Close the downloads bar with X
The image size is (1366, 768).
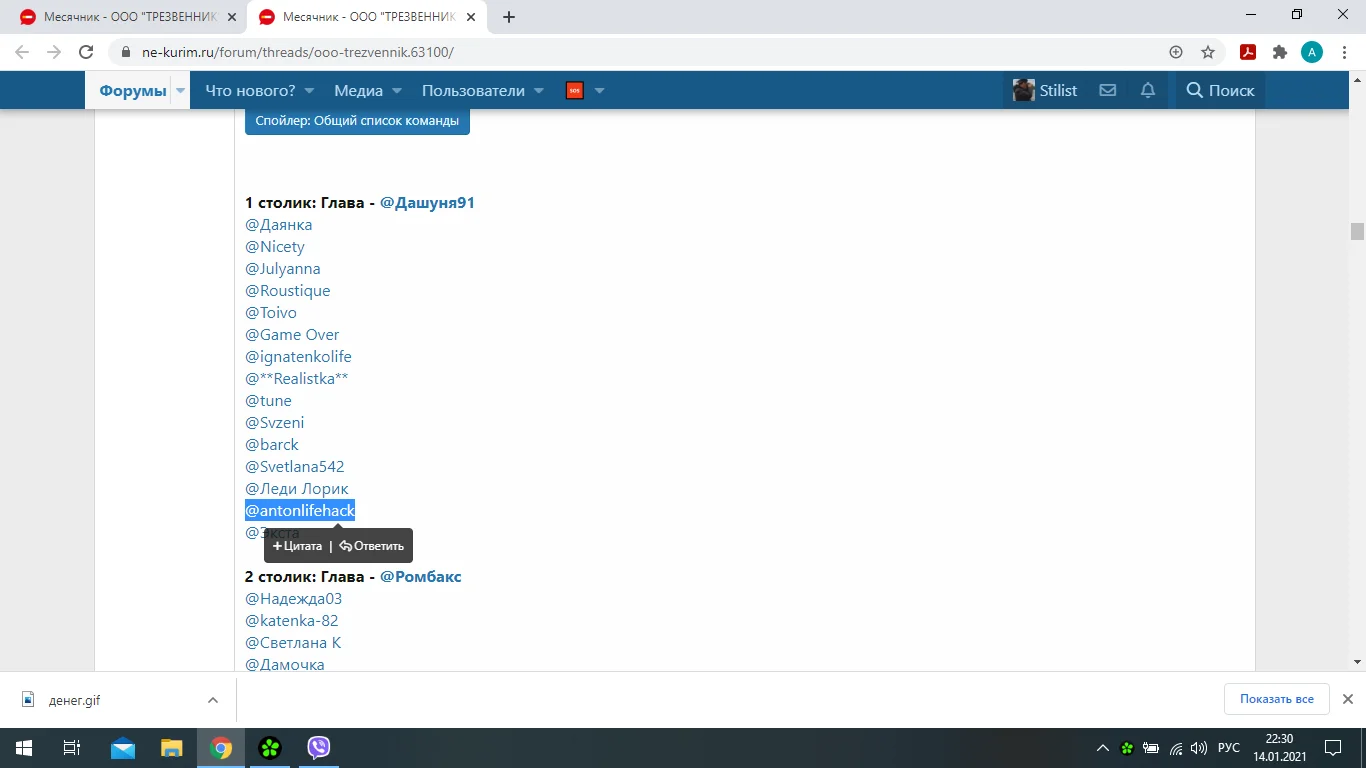(x=1348, y=699)
